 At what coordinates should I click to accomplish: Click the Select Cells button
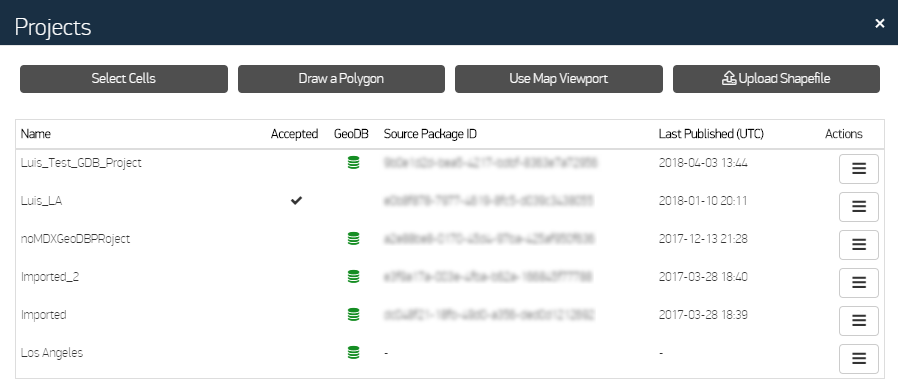pos(124,79)
